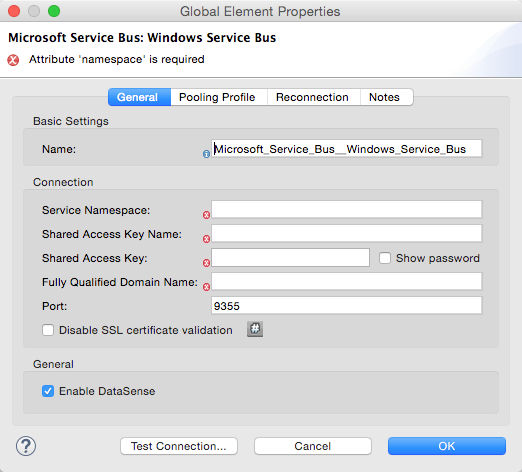Click the expression hash icon beside SSL validation
The image size is (522, 472).
tap(255, 329)
